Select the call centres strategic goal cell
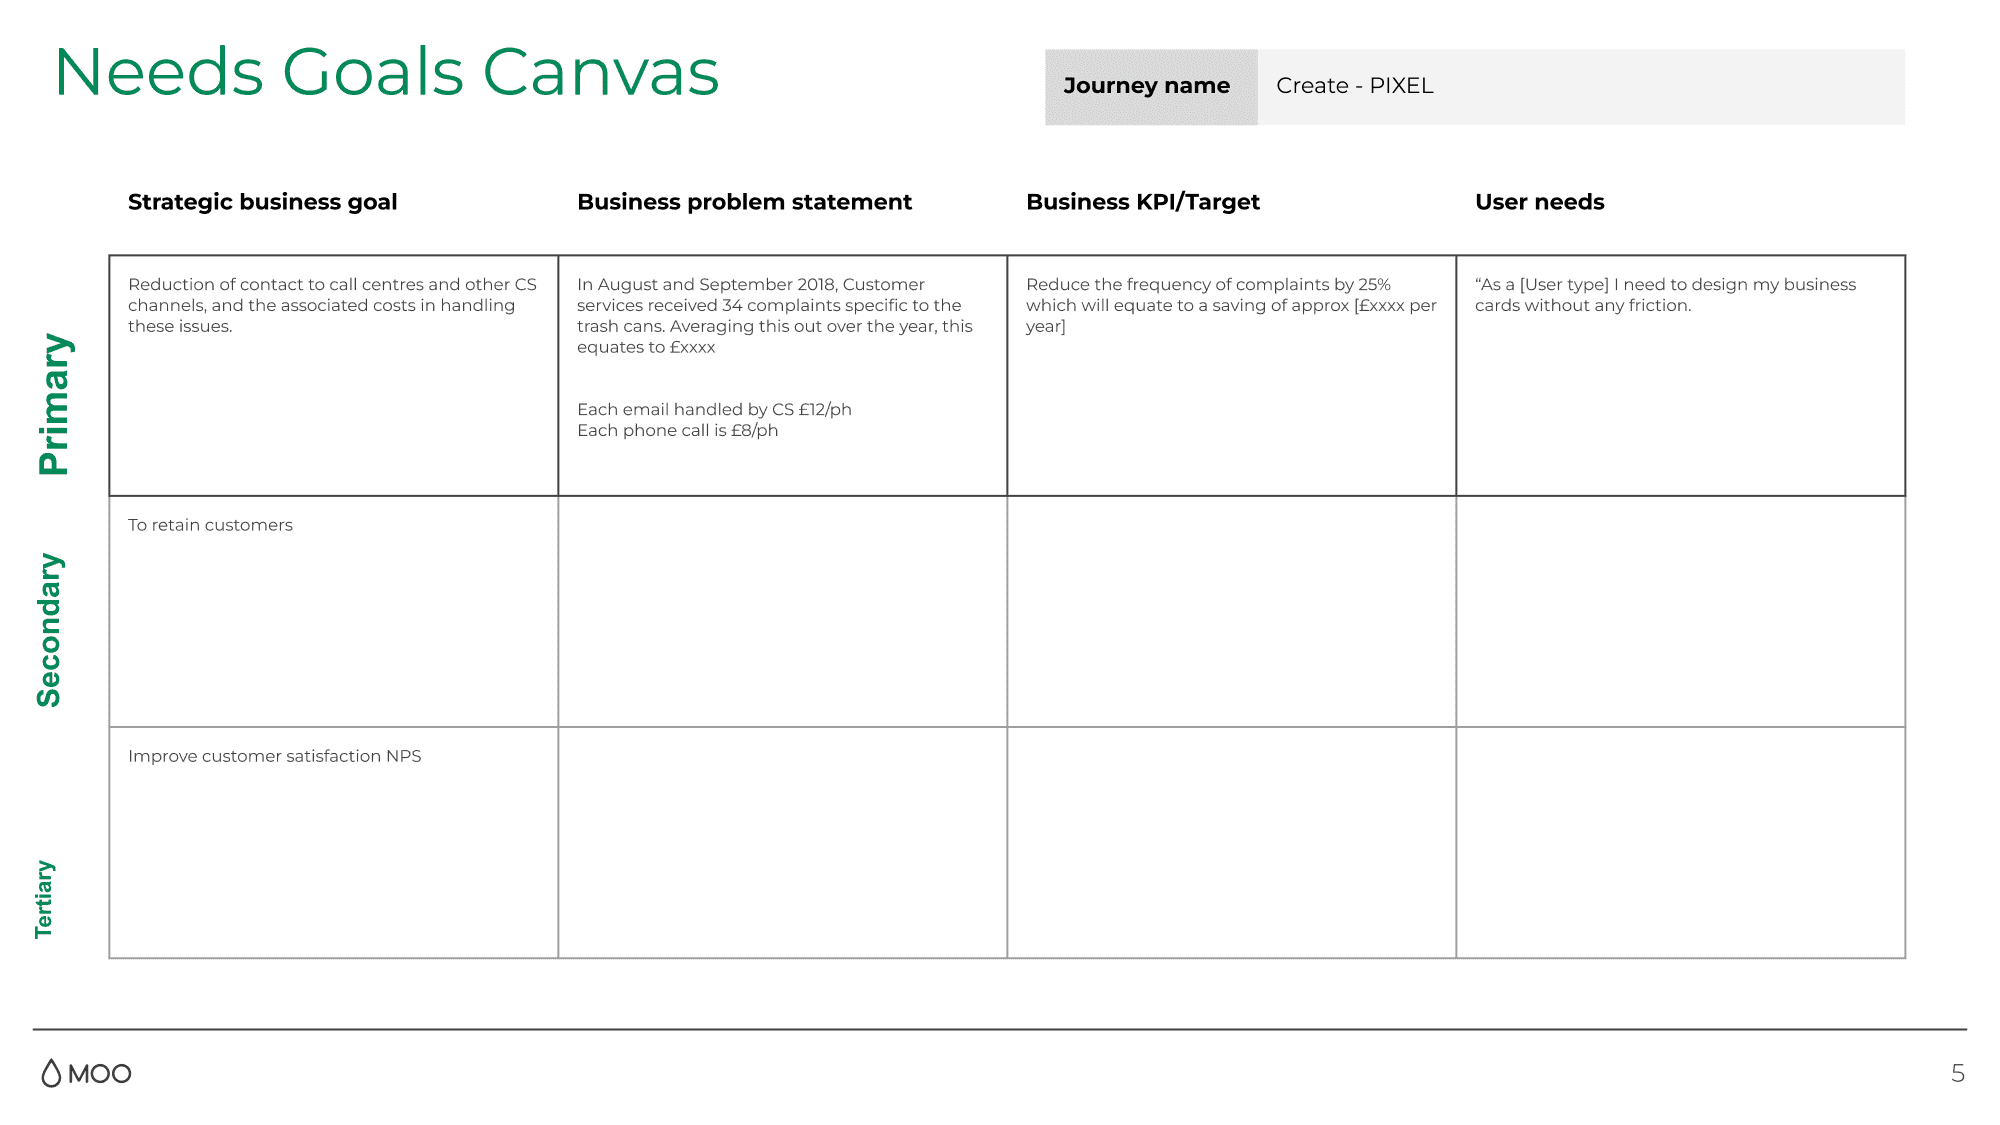 click(333, 305)
